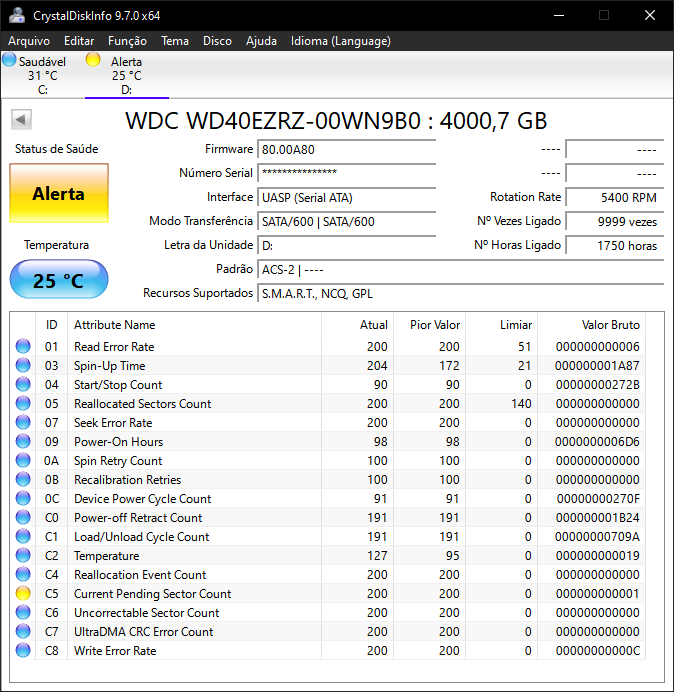The width and height of the screenshot is (674, 692).
Task: Open the Disco menu
Action: click(217, 41)
